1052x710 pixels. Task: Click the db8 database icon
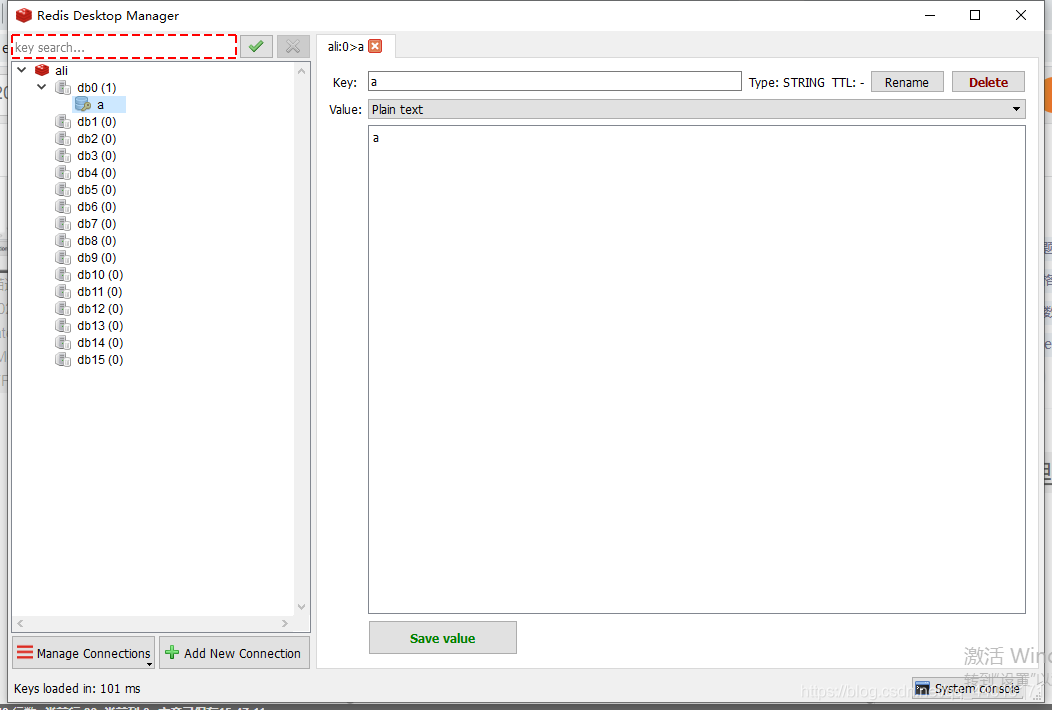coord(63,241)
